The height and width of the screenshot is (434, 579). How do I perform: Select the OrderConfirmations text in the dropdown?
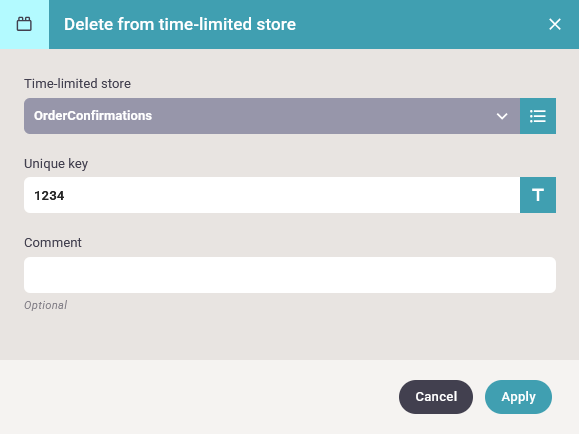(x=93, y=116)
